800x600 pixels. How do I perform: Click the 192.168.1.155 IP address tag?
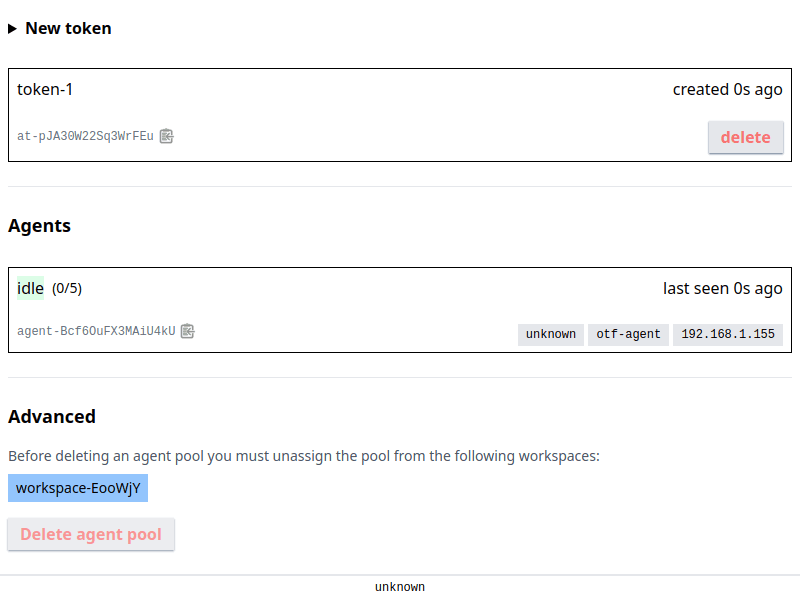[728, 335]
